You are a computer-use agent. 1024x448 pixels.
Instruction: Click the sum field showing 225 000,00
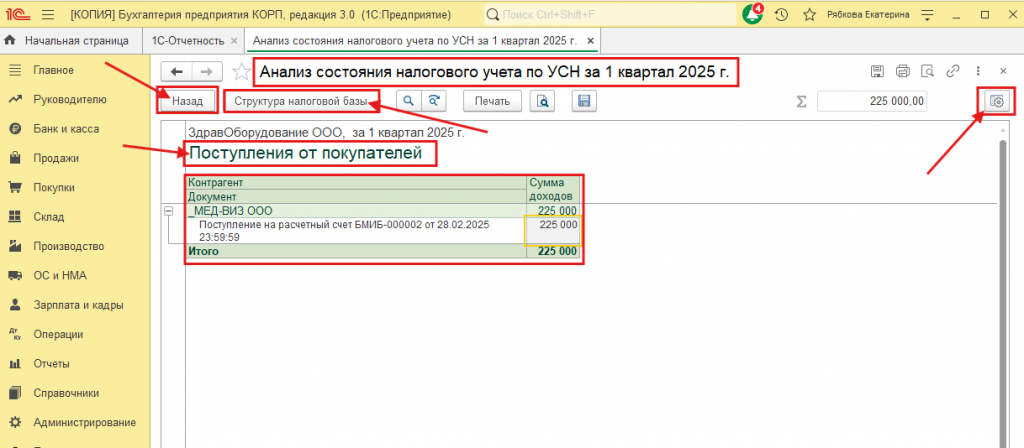[x=872, y=101]
